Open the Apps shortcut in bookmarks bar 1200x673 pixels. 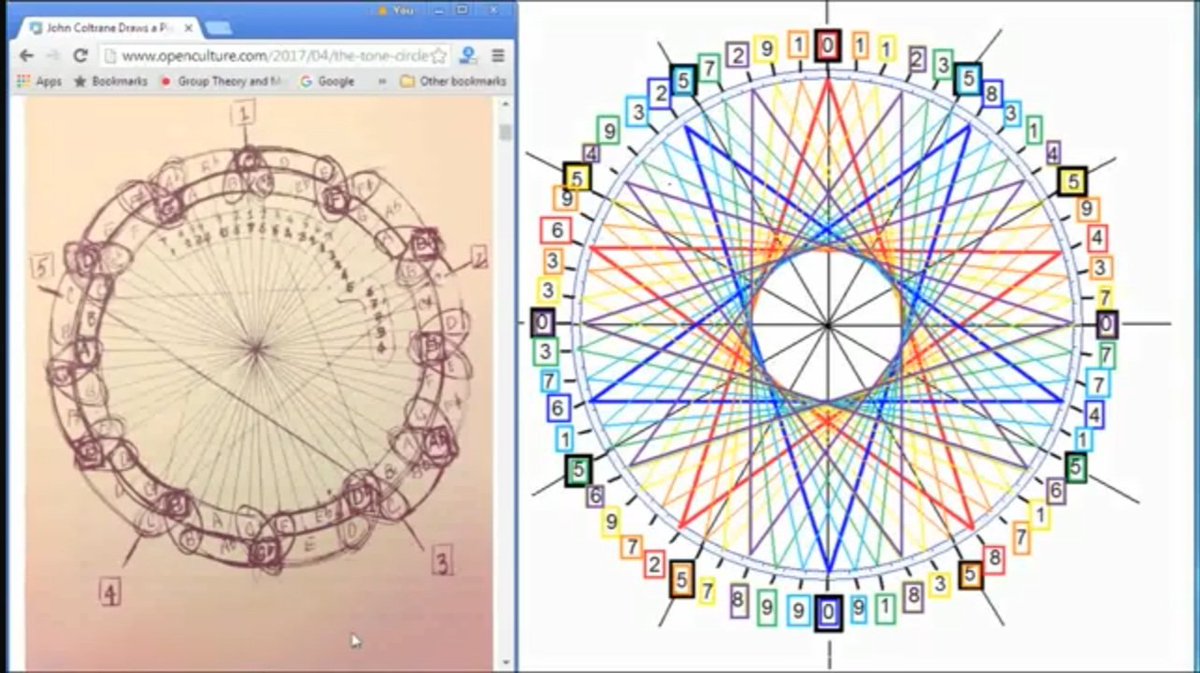pos(40,81)
